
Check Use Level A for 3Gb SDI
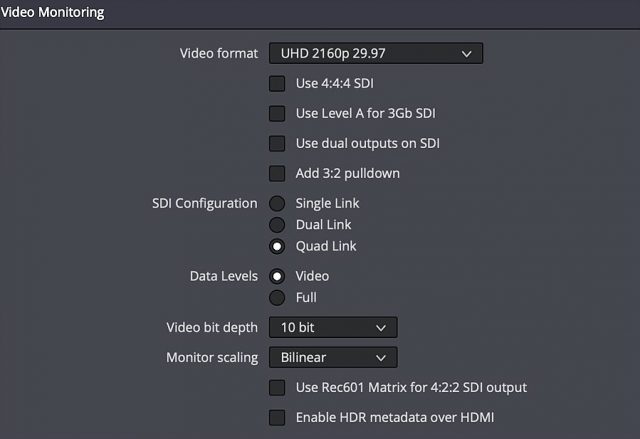click(x=277, y=113)
